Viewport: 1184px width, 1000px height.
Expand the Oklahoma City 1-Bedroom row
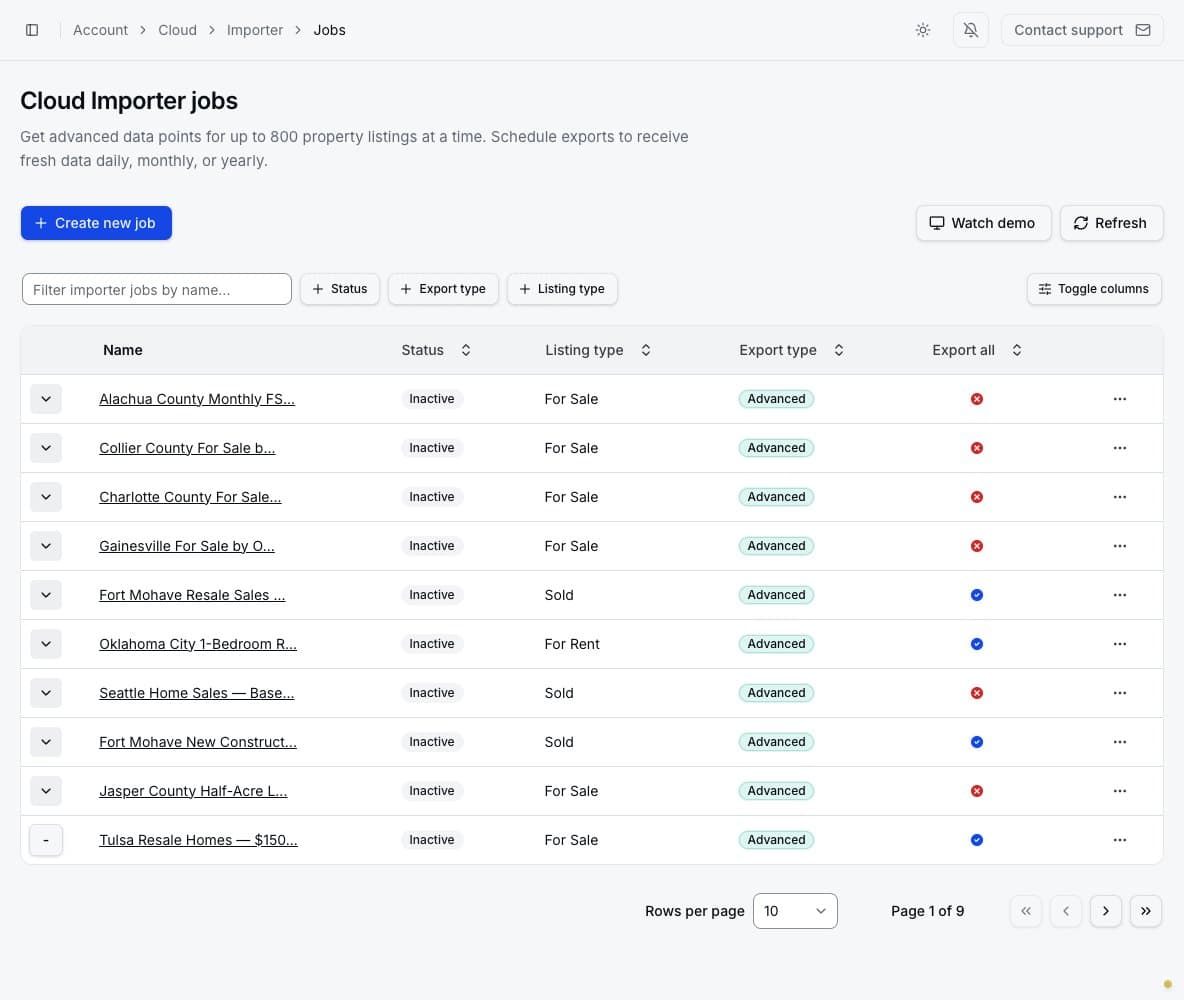click(46, 644)
